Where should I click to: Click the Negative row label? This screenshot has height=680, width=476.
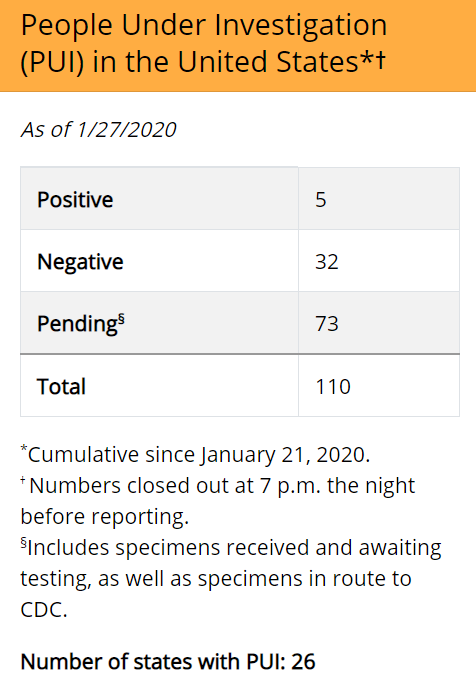[x=80, y=262]
